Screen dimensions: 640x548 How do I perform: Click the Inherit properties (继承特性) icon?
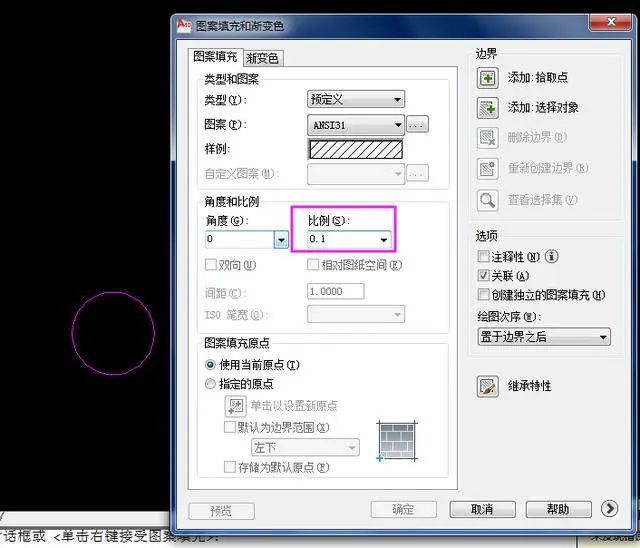point(487,386)
